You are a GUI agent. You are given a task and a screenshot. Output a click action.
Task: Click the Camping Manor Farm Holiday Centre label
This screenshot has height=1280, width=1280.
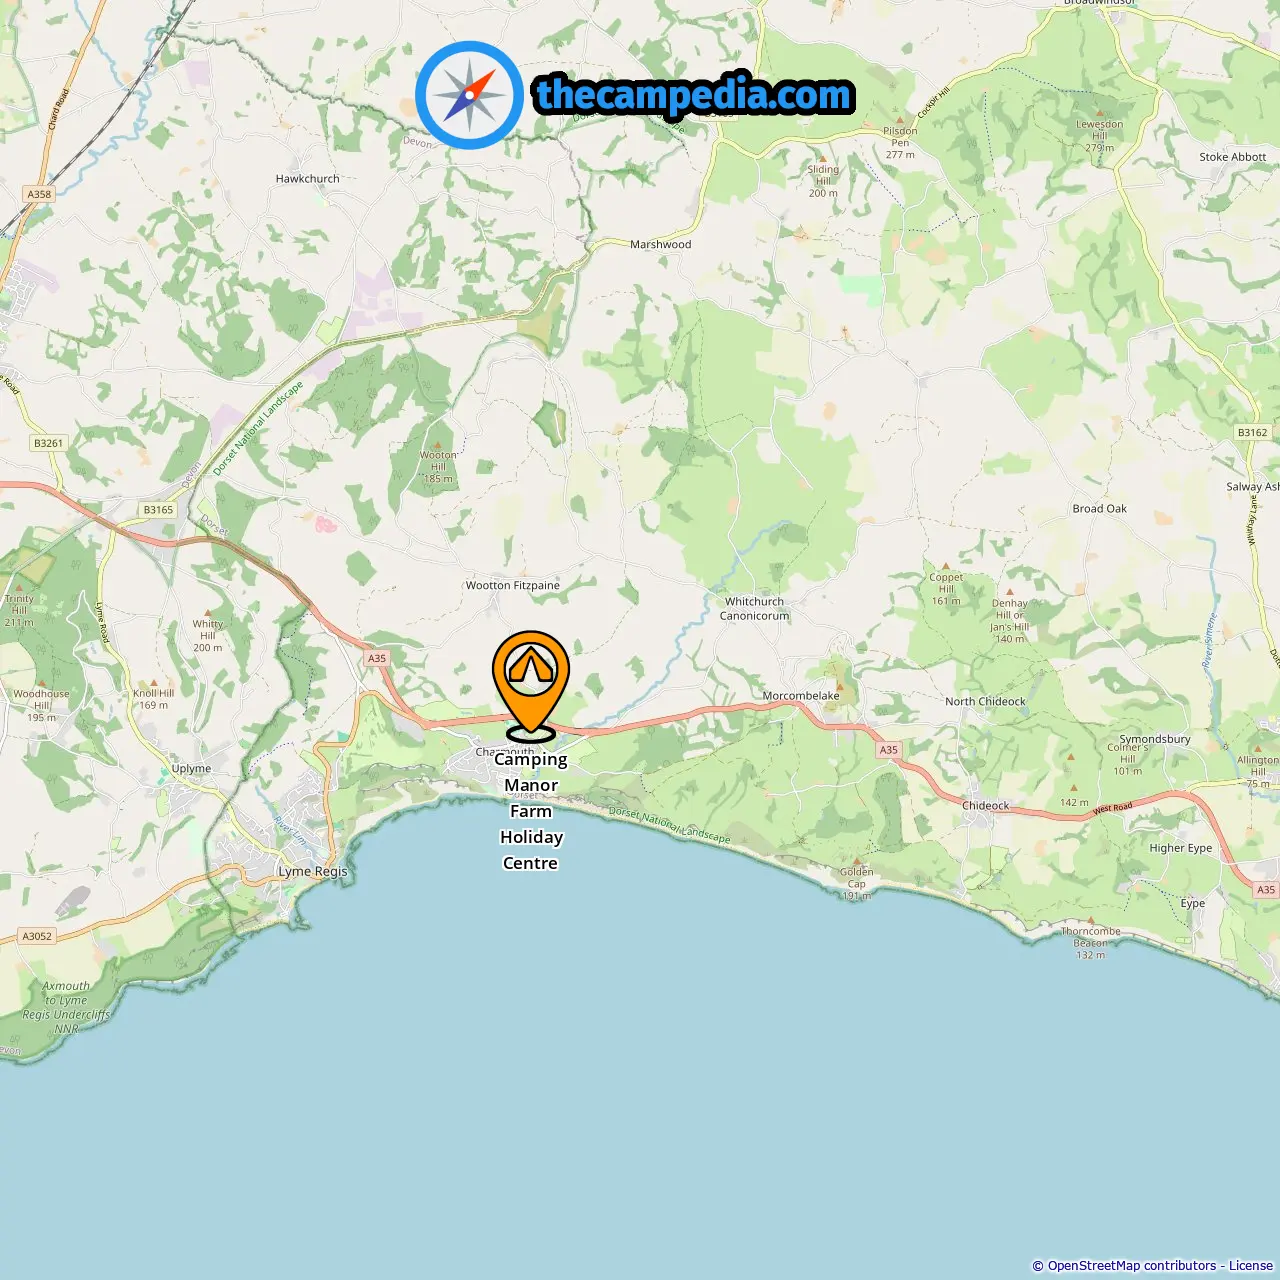531,811
